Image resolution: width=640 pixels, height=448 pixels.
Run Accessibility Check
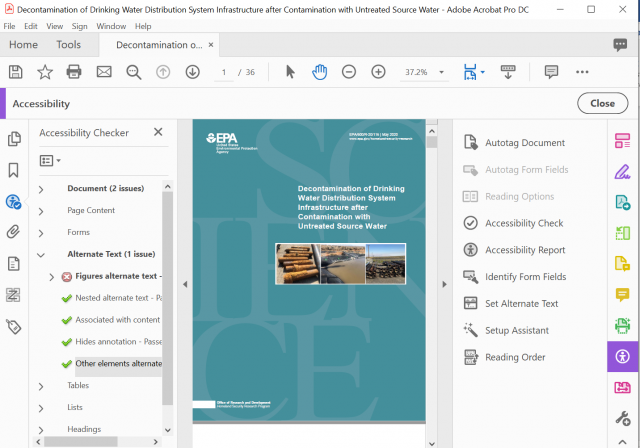tap(523, 223)
